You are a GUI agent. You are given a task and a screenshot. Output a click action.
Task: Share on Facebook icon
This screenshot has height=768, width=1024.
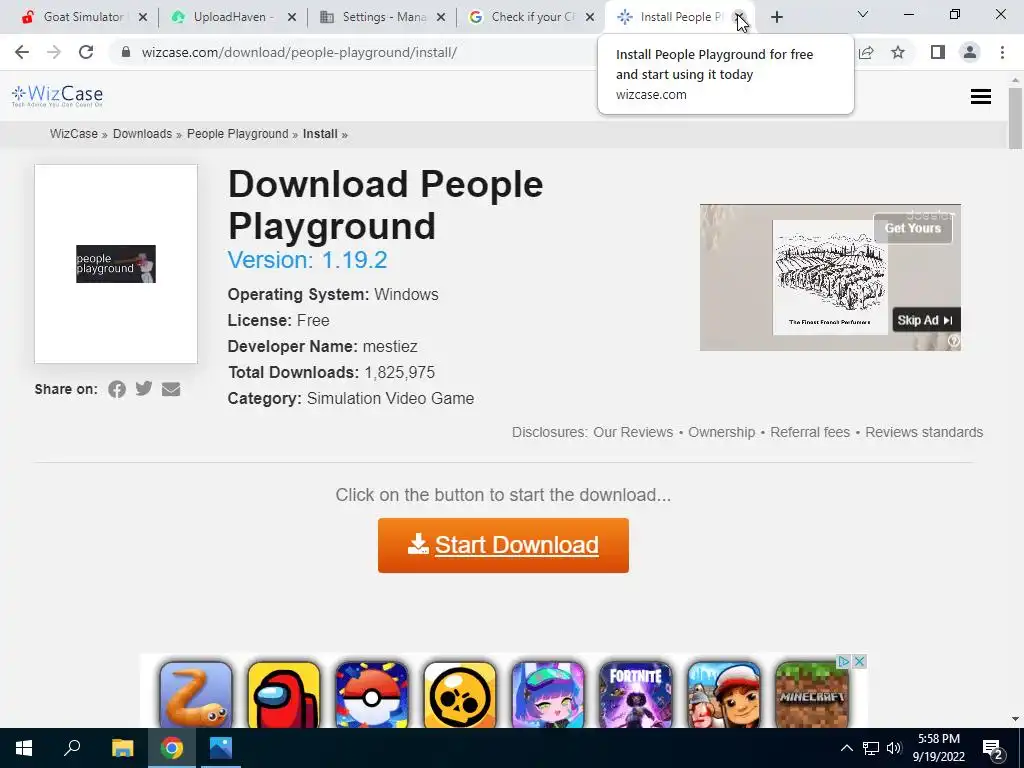117,389
